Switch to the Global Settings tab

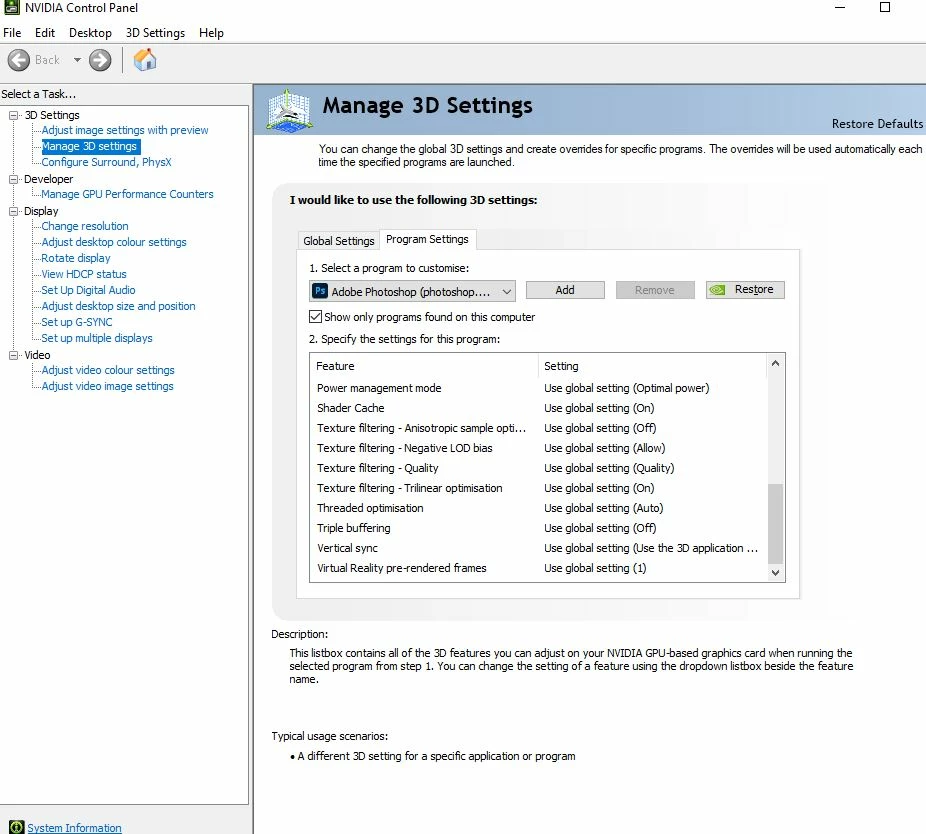pyautogui.click(x=338, y=241)
